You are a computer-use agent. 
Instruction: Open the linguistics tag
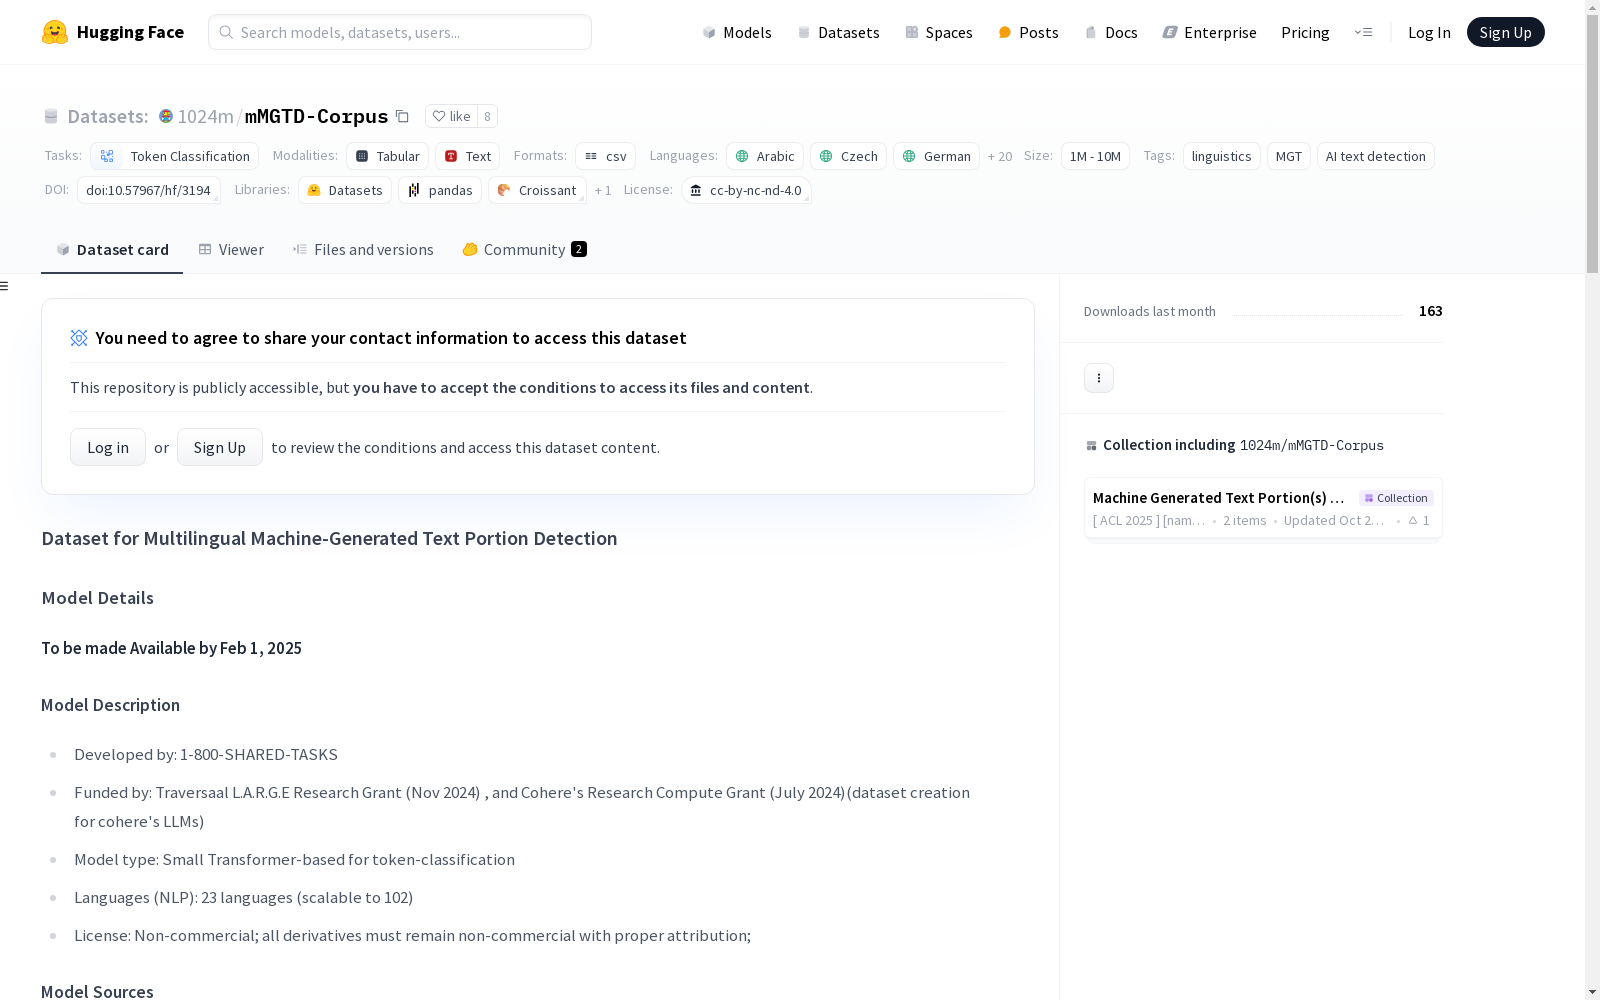[1221, 156]
